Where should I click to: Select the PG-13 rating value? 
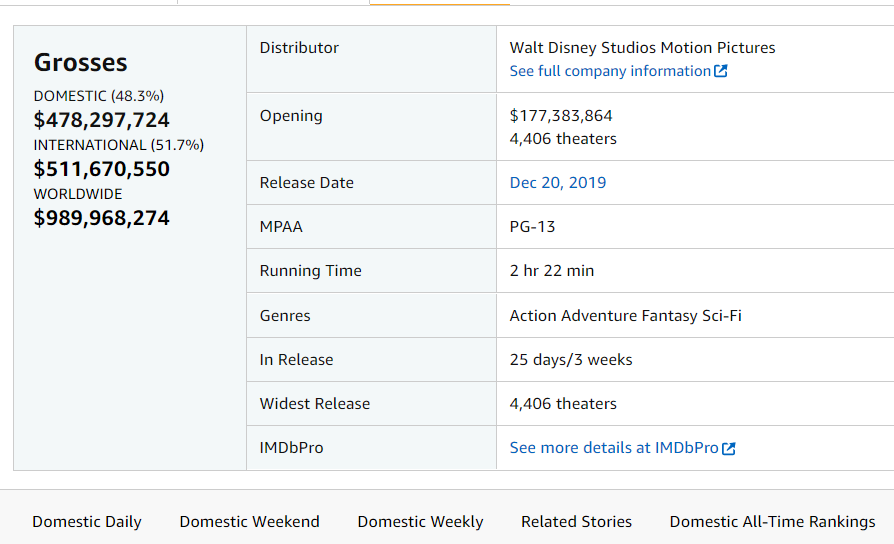533,227
